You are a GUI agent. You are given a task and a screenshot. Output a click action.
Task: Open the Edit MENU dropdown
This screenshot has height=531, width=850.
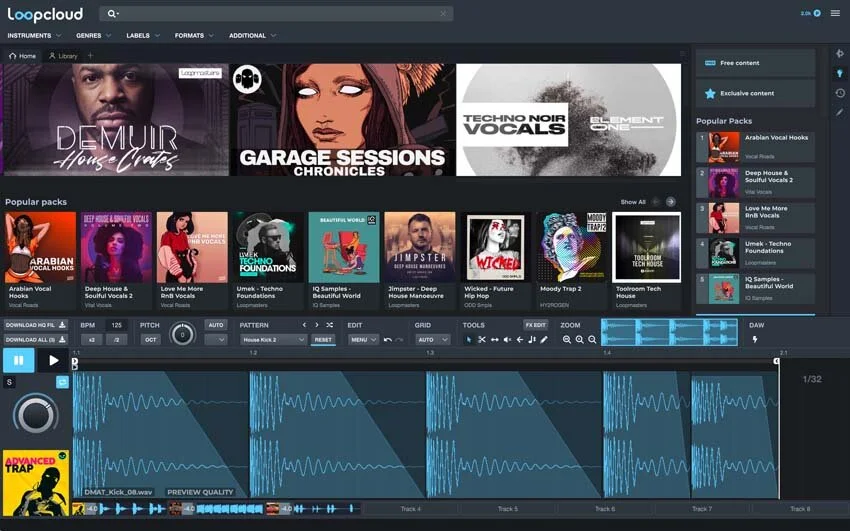pyautogui.click(x=363, y=340)
